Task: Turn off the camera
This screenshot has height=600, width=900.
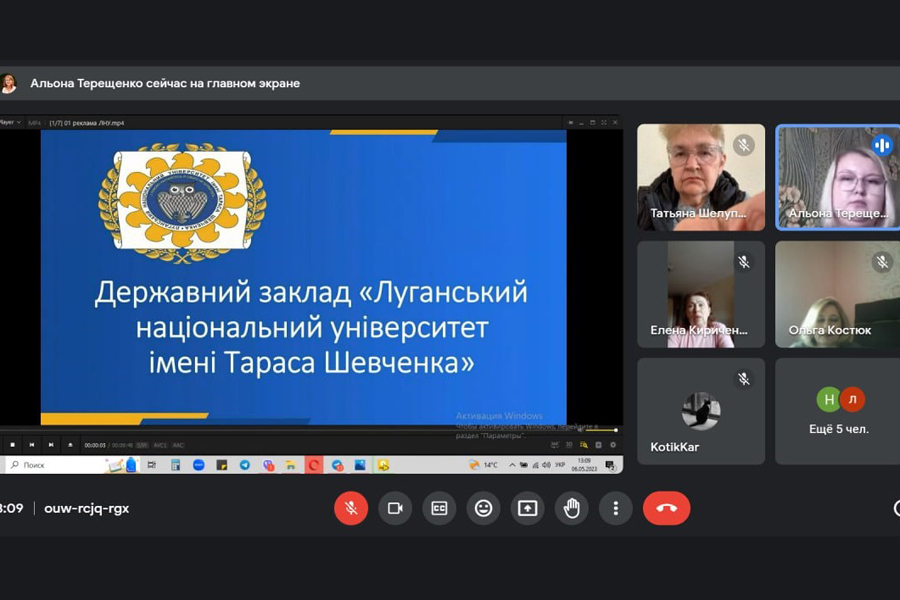Action: pos(395,508)
